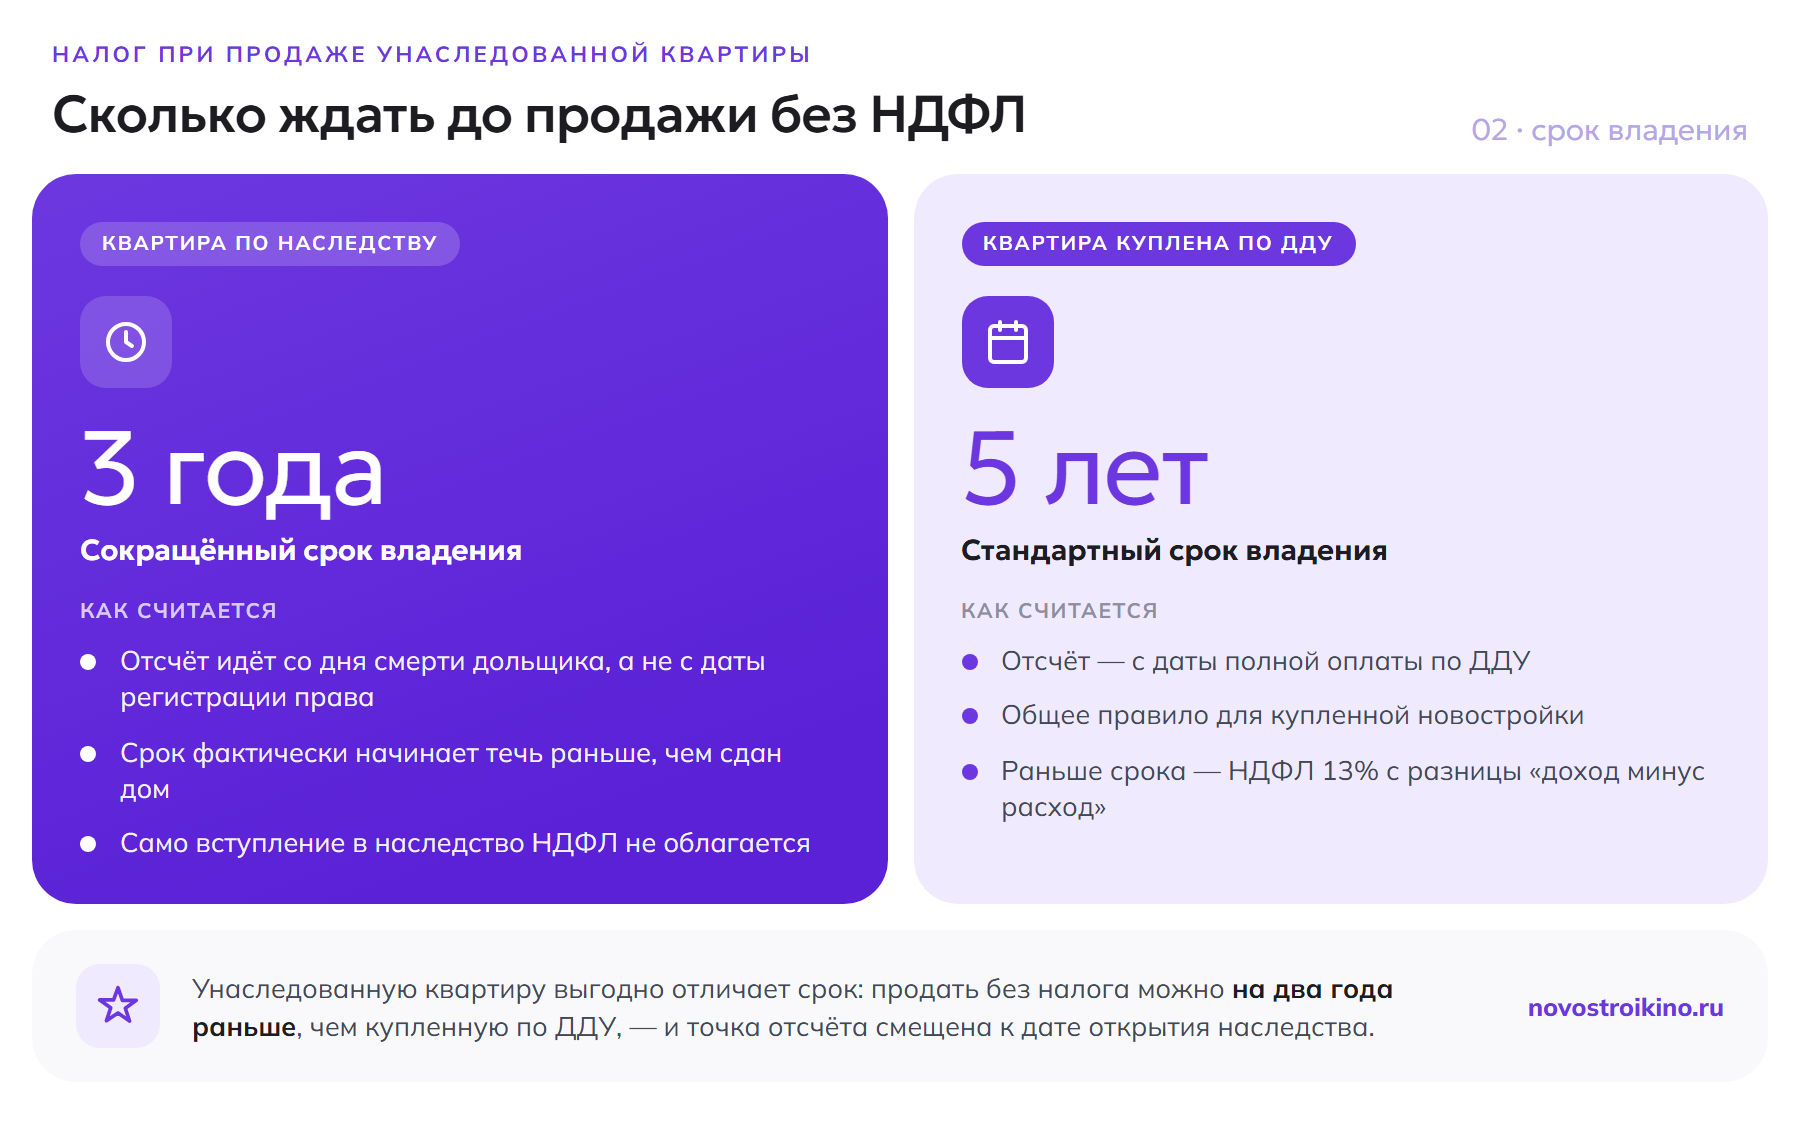Viewport: 1800px width, 1148px height.
Task: Click the large «5 лет» figure
Action: (1085, 469)
